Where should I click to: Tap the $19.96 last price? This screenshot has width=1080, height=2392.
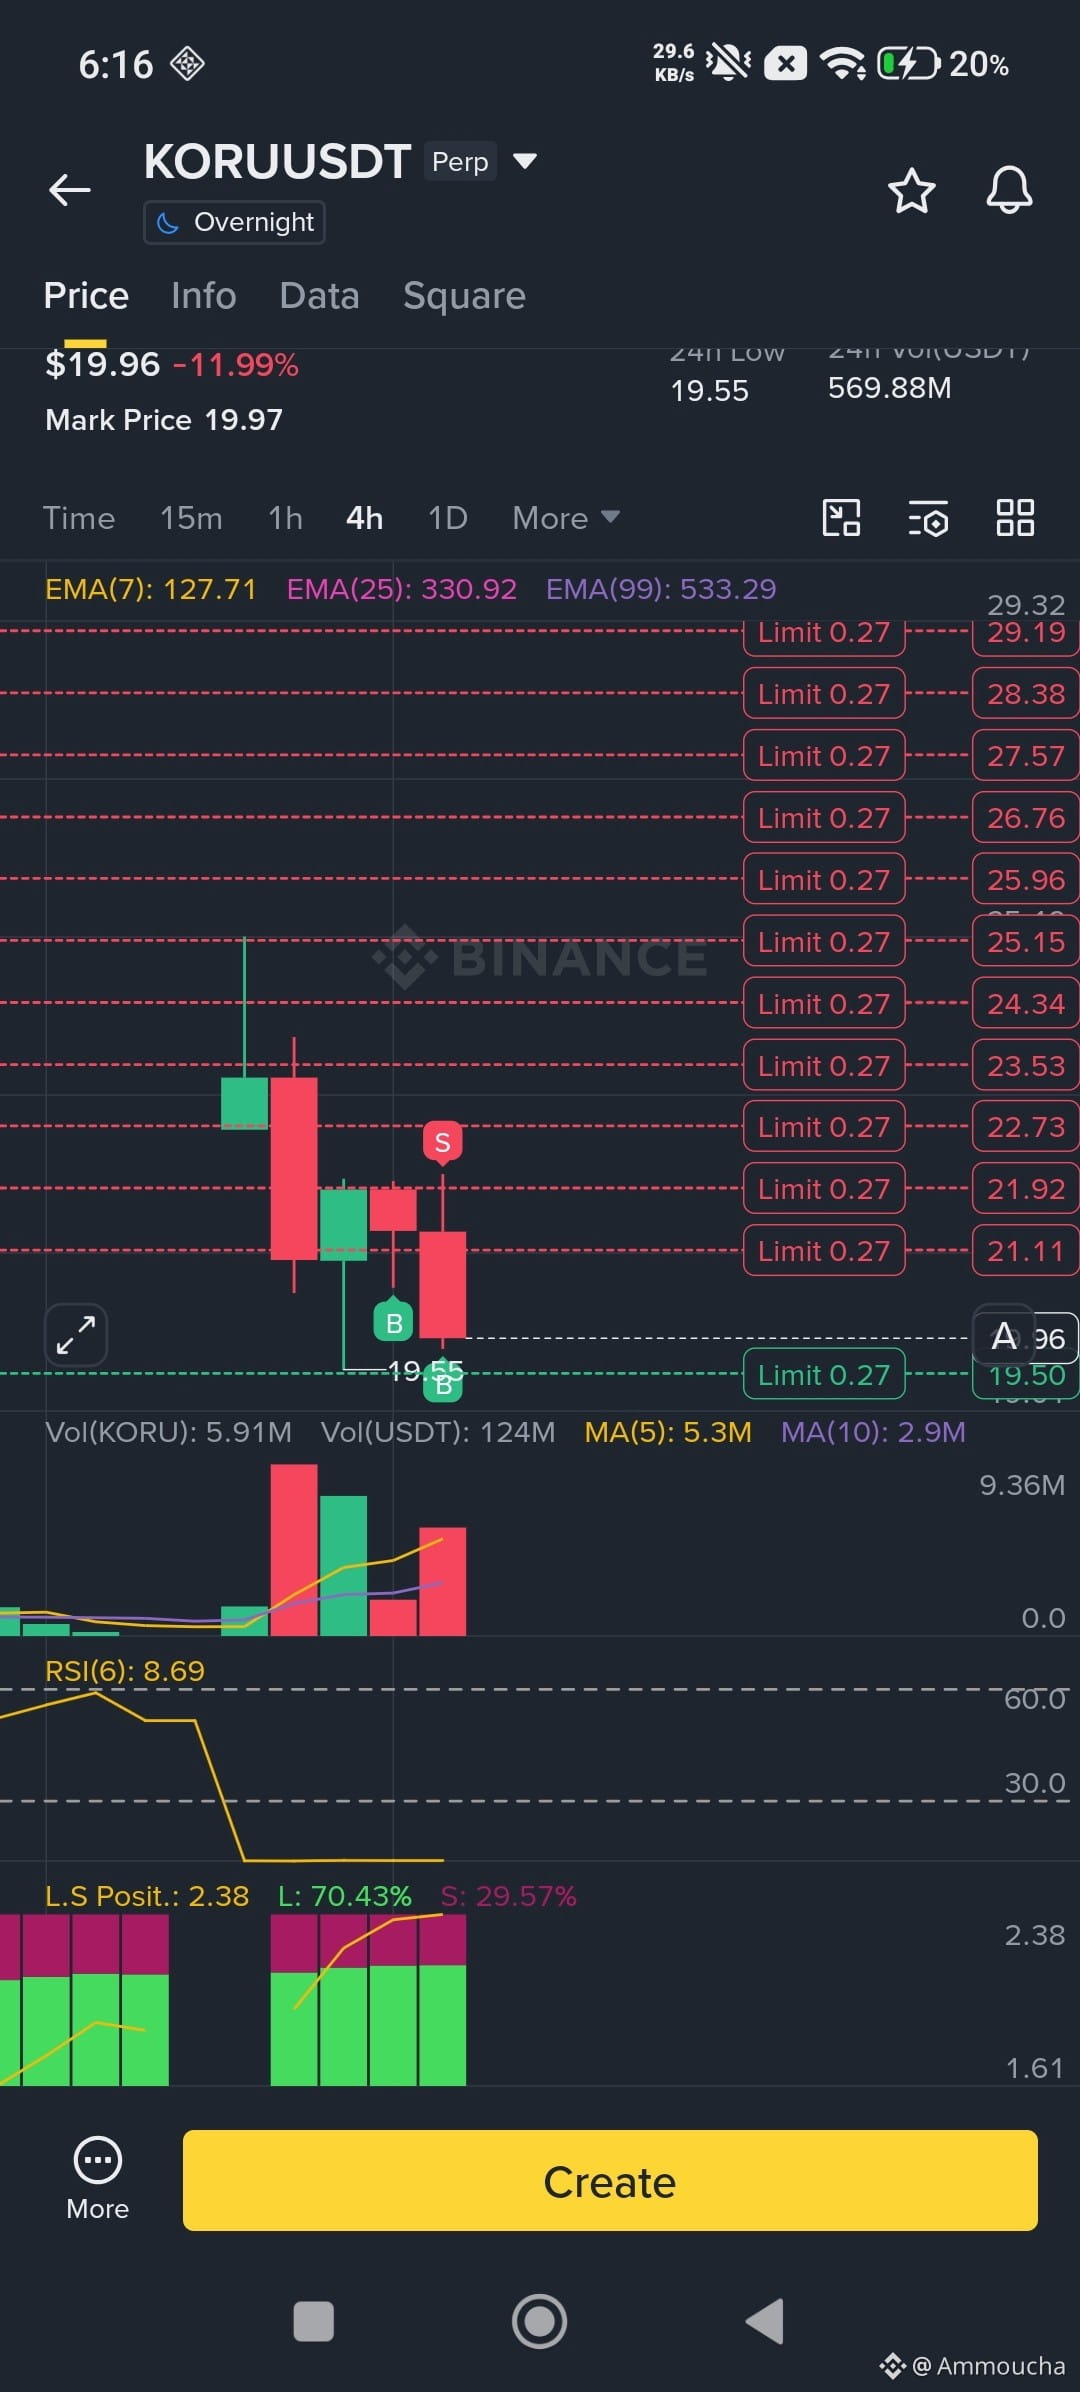tap(102, 365)
